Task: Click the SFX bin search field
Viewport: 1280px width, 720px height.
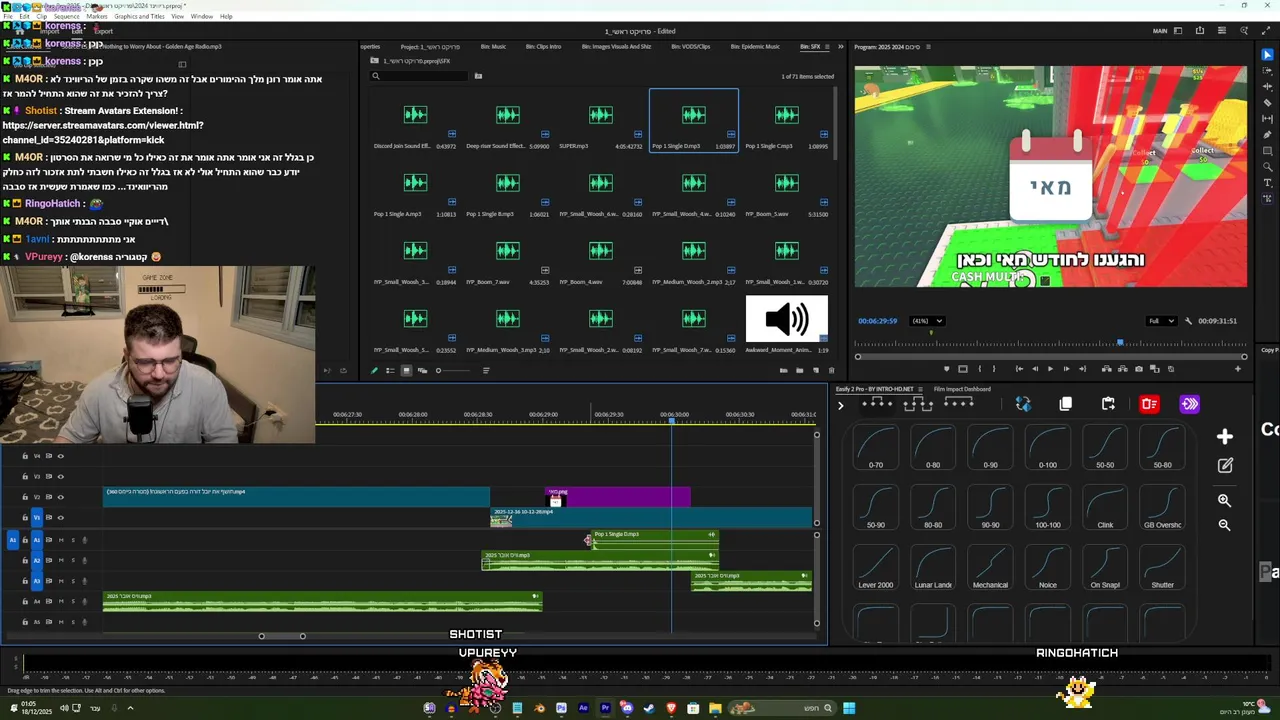Action: tap(420, 76)
